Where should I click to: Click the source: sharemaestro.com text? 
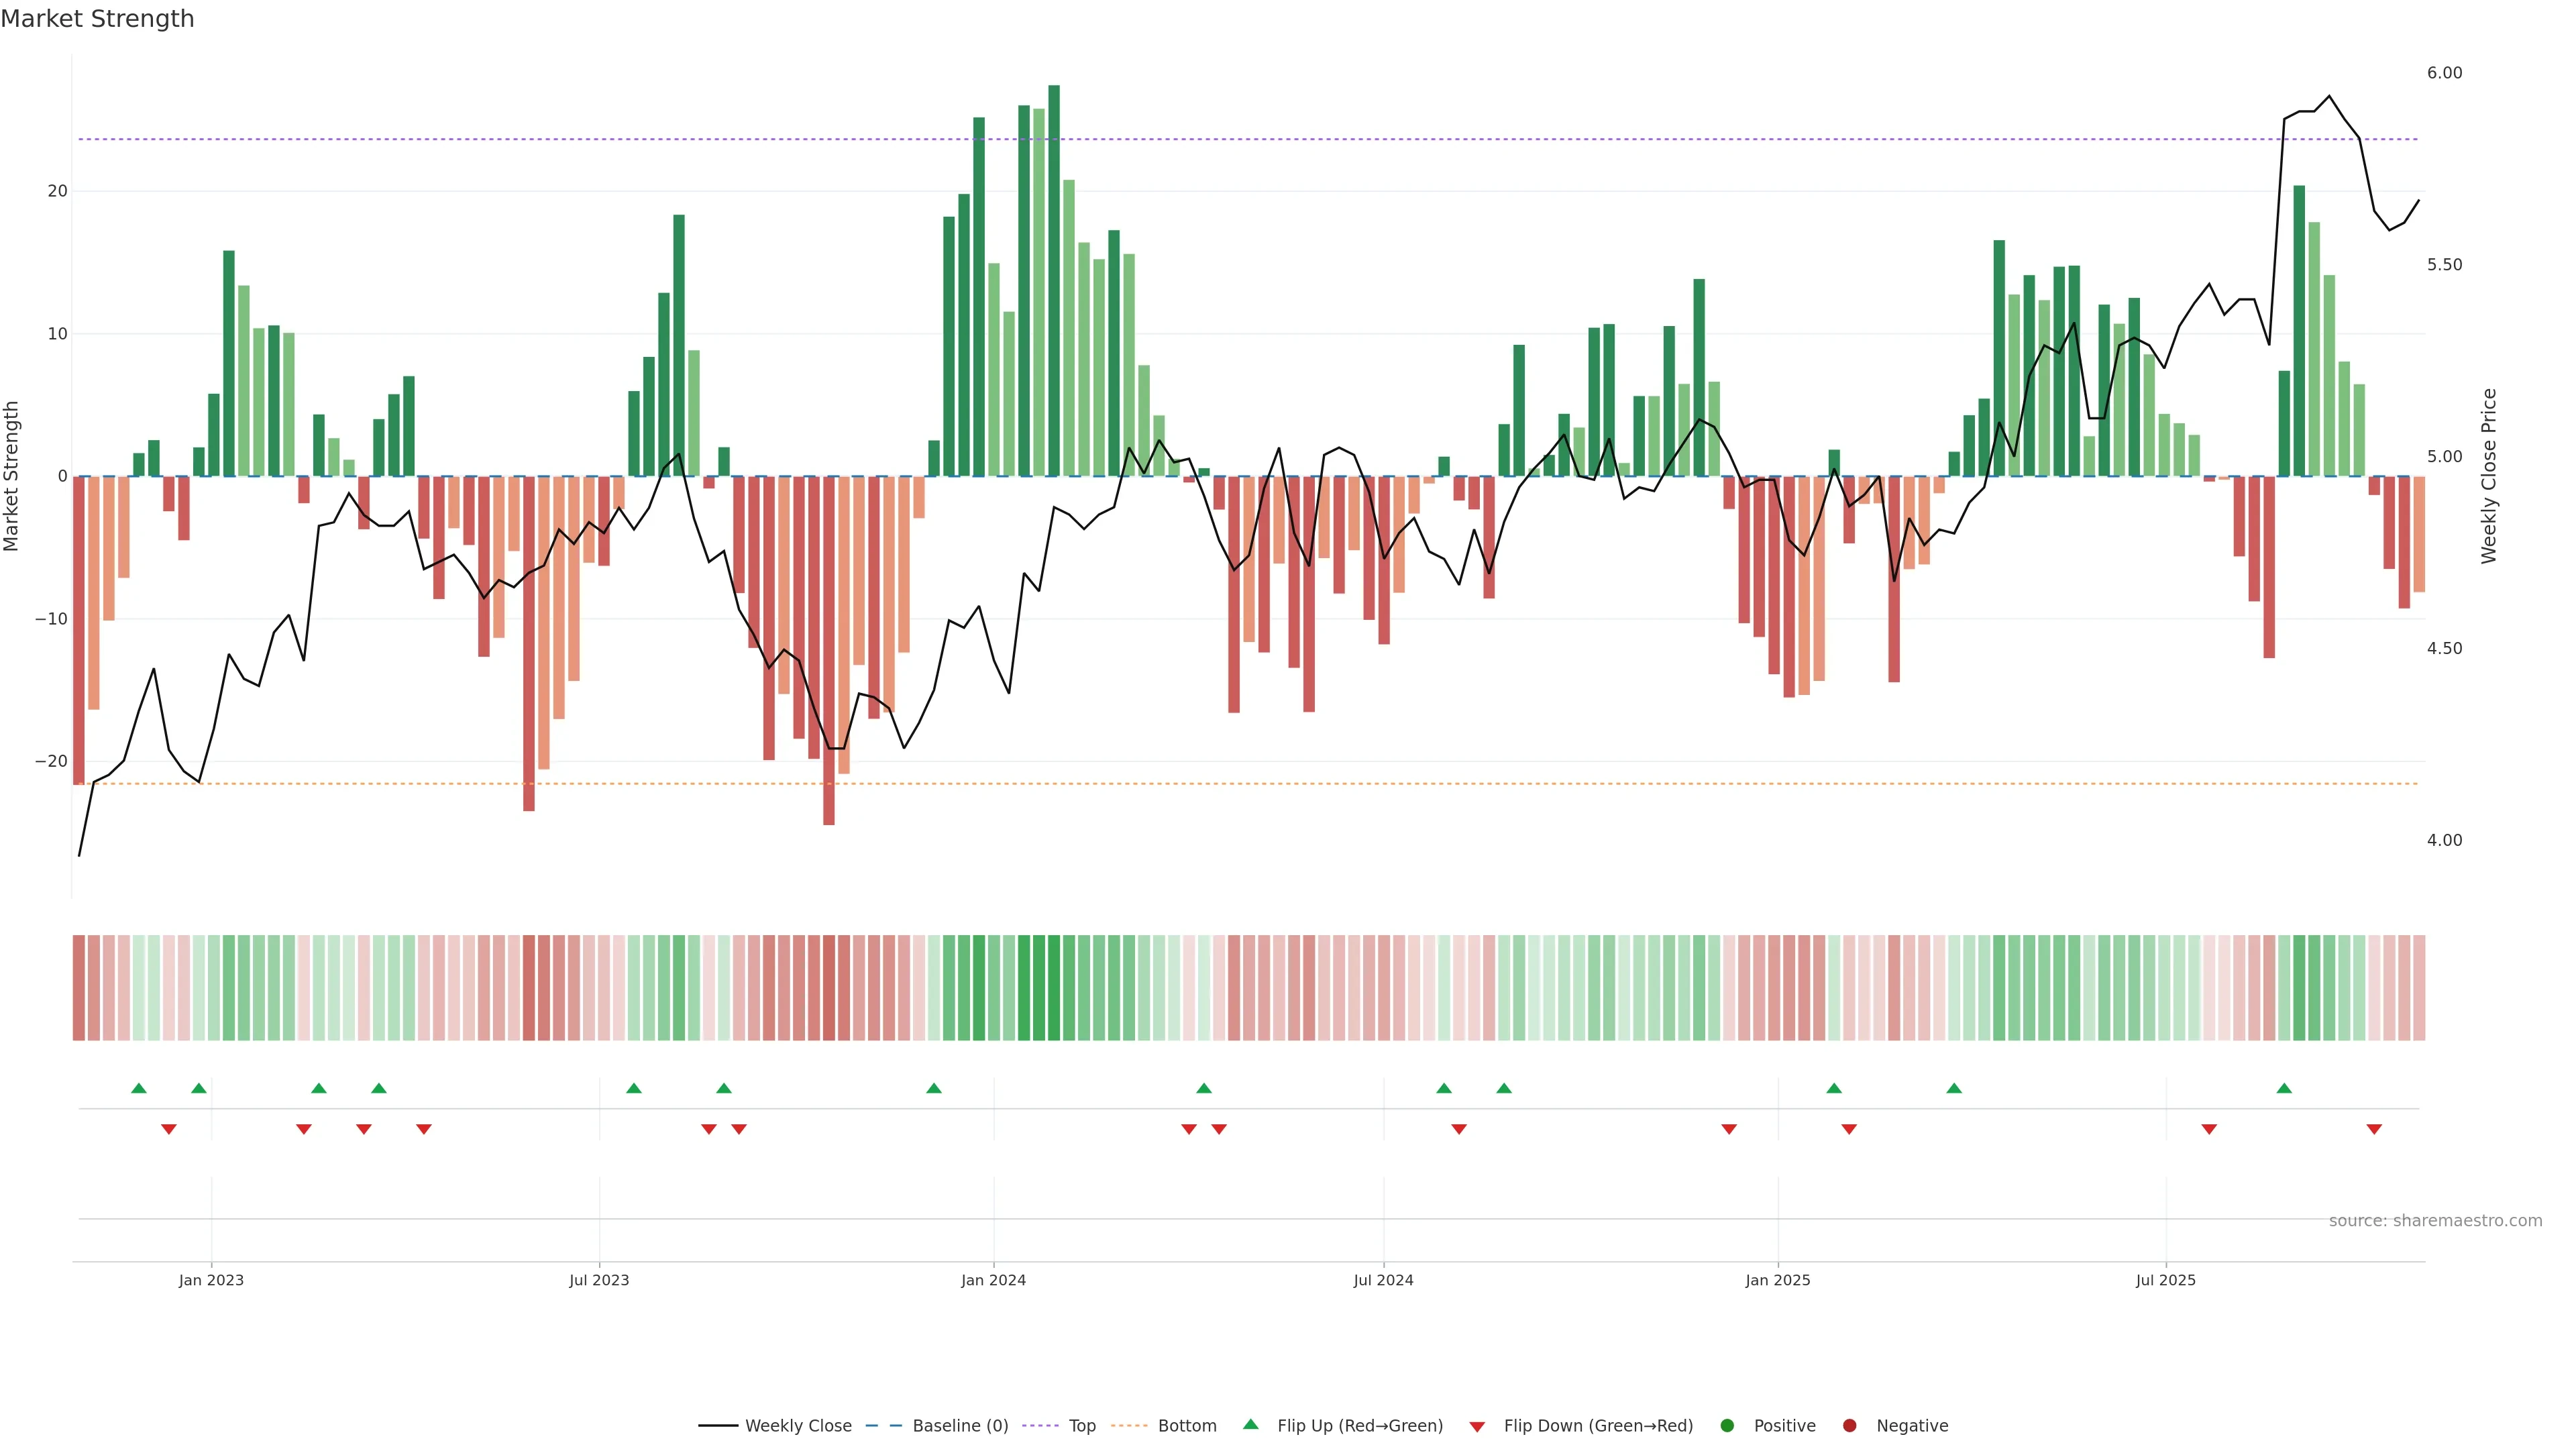click(x=2435, y=1221)
